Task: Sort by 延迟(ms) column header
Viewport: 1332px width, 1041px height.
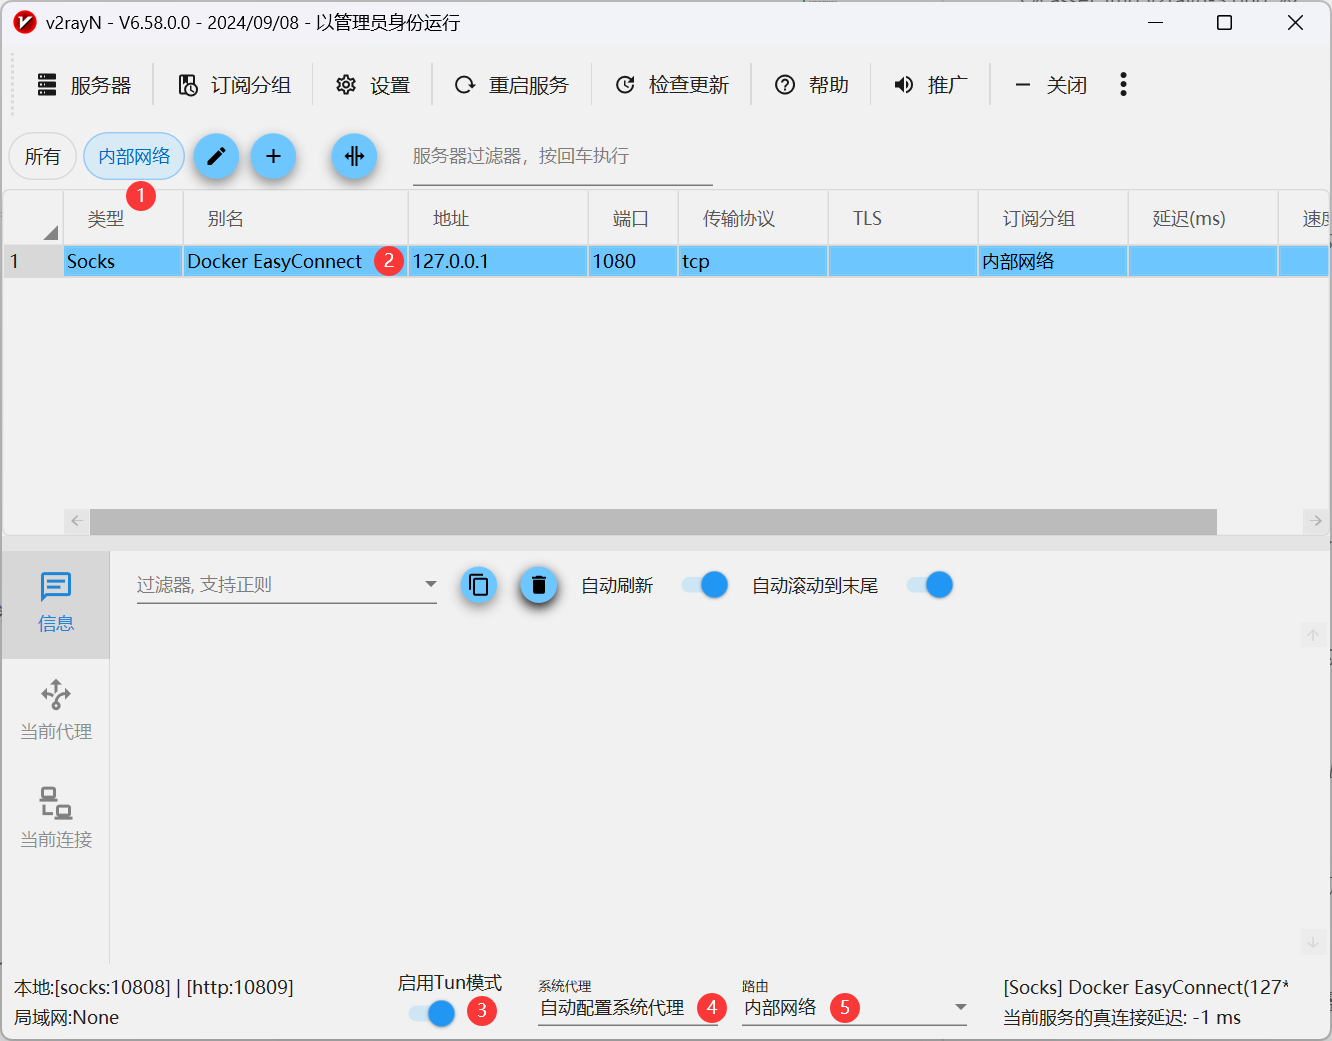Action: click(1203, 219)
